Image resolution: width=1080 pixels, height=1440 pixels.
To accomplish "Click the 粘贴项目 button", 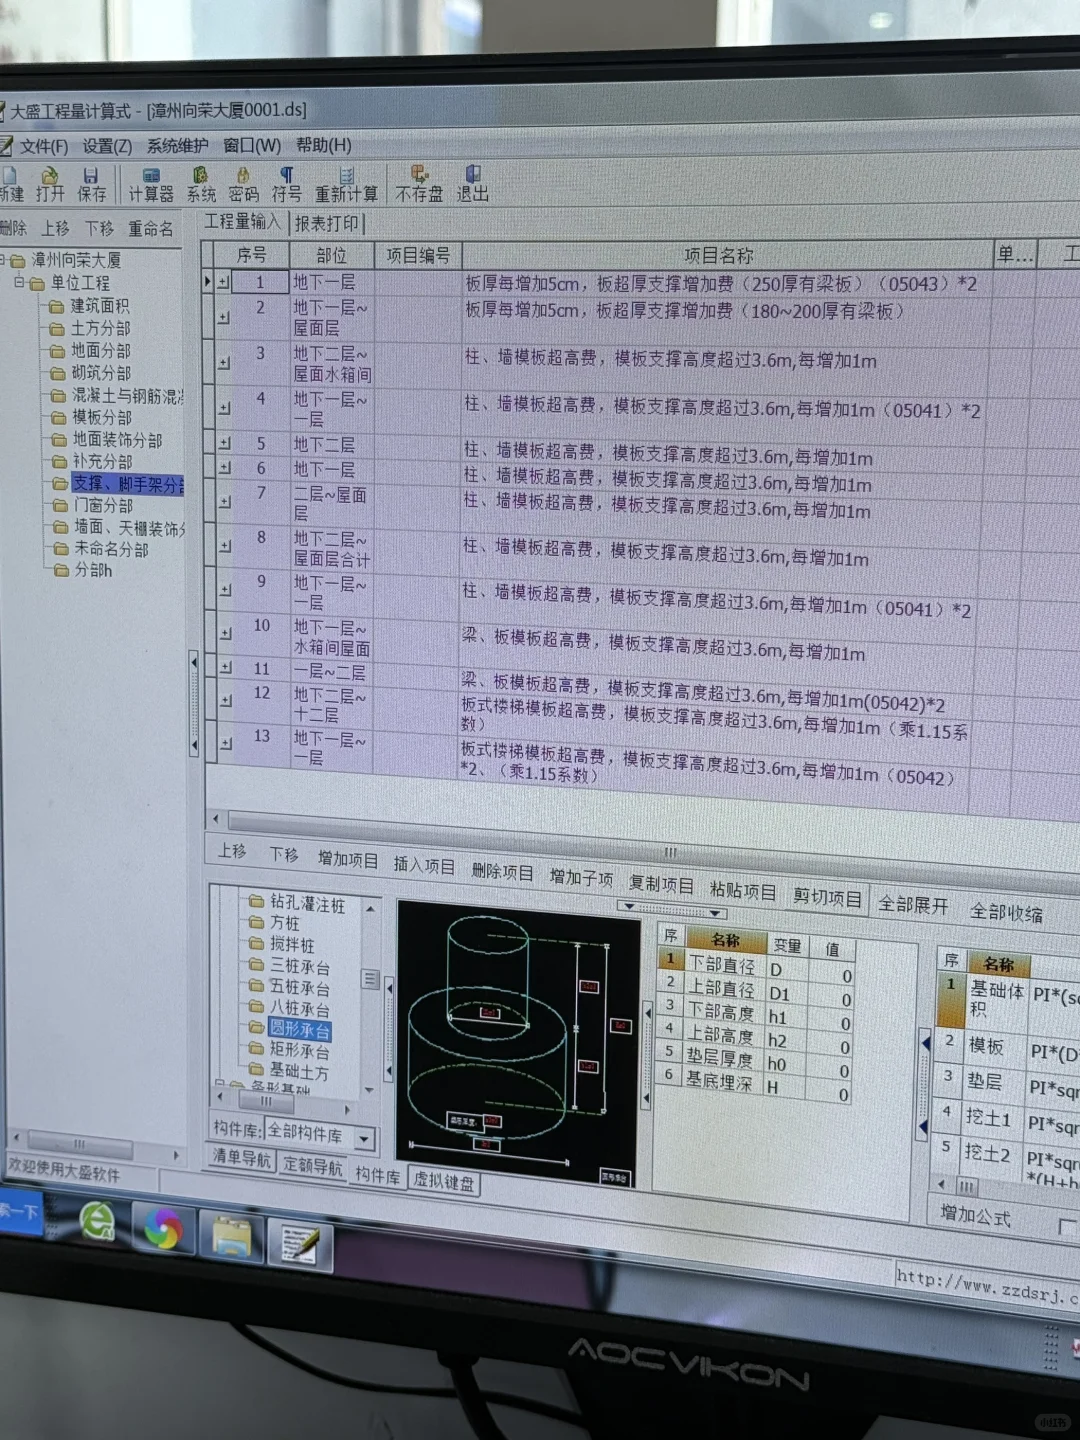I will click(x=743, y=890).
